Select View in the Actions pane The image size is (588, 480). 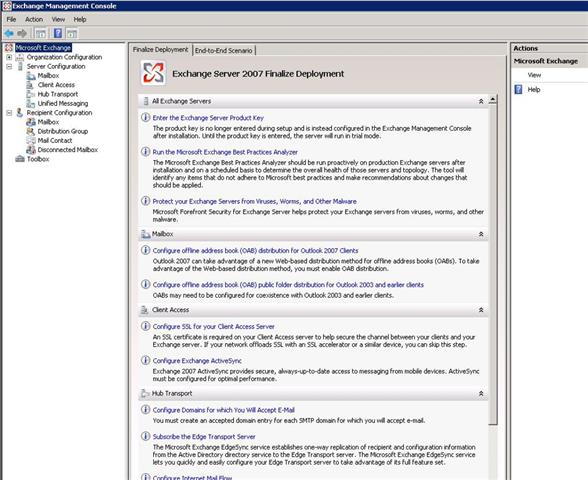click(x=534, y=75)
